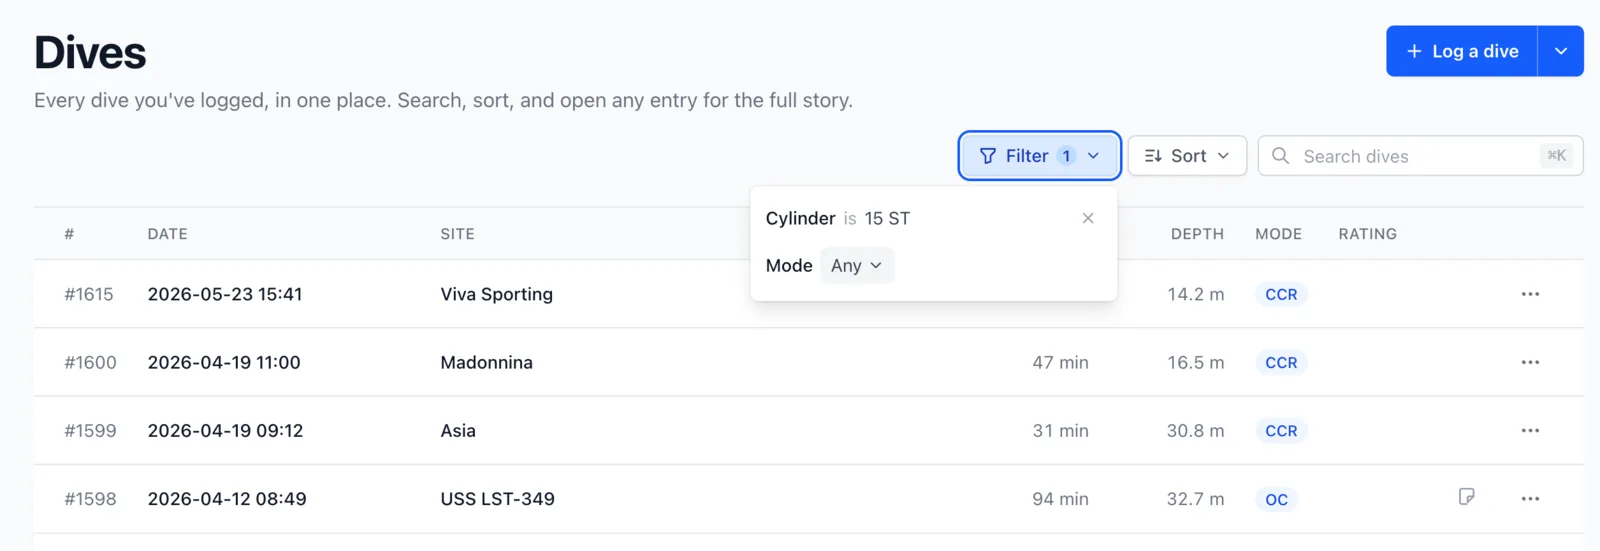Click dive number #1600
1600x551 pixels.
pos(90,362)
